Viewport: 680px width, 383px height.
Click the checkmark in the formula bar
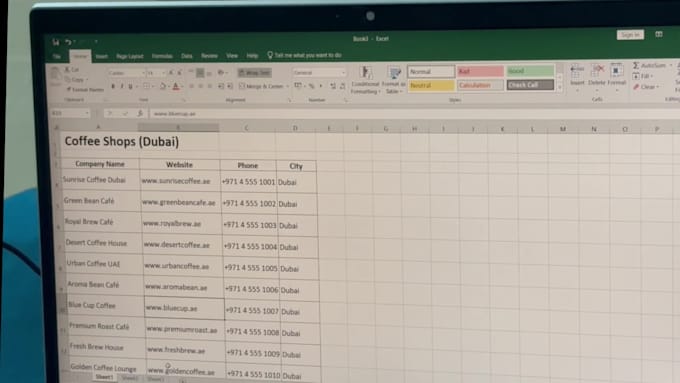pyautogui.click(x=125, y=114)
